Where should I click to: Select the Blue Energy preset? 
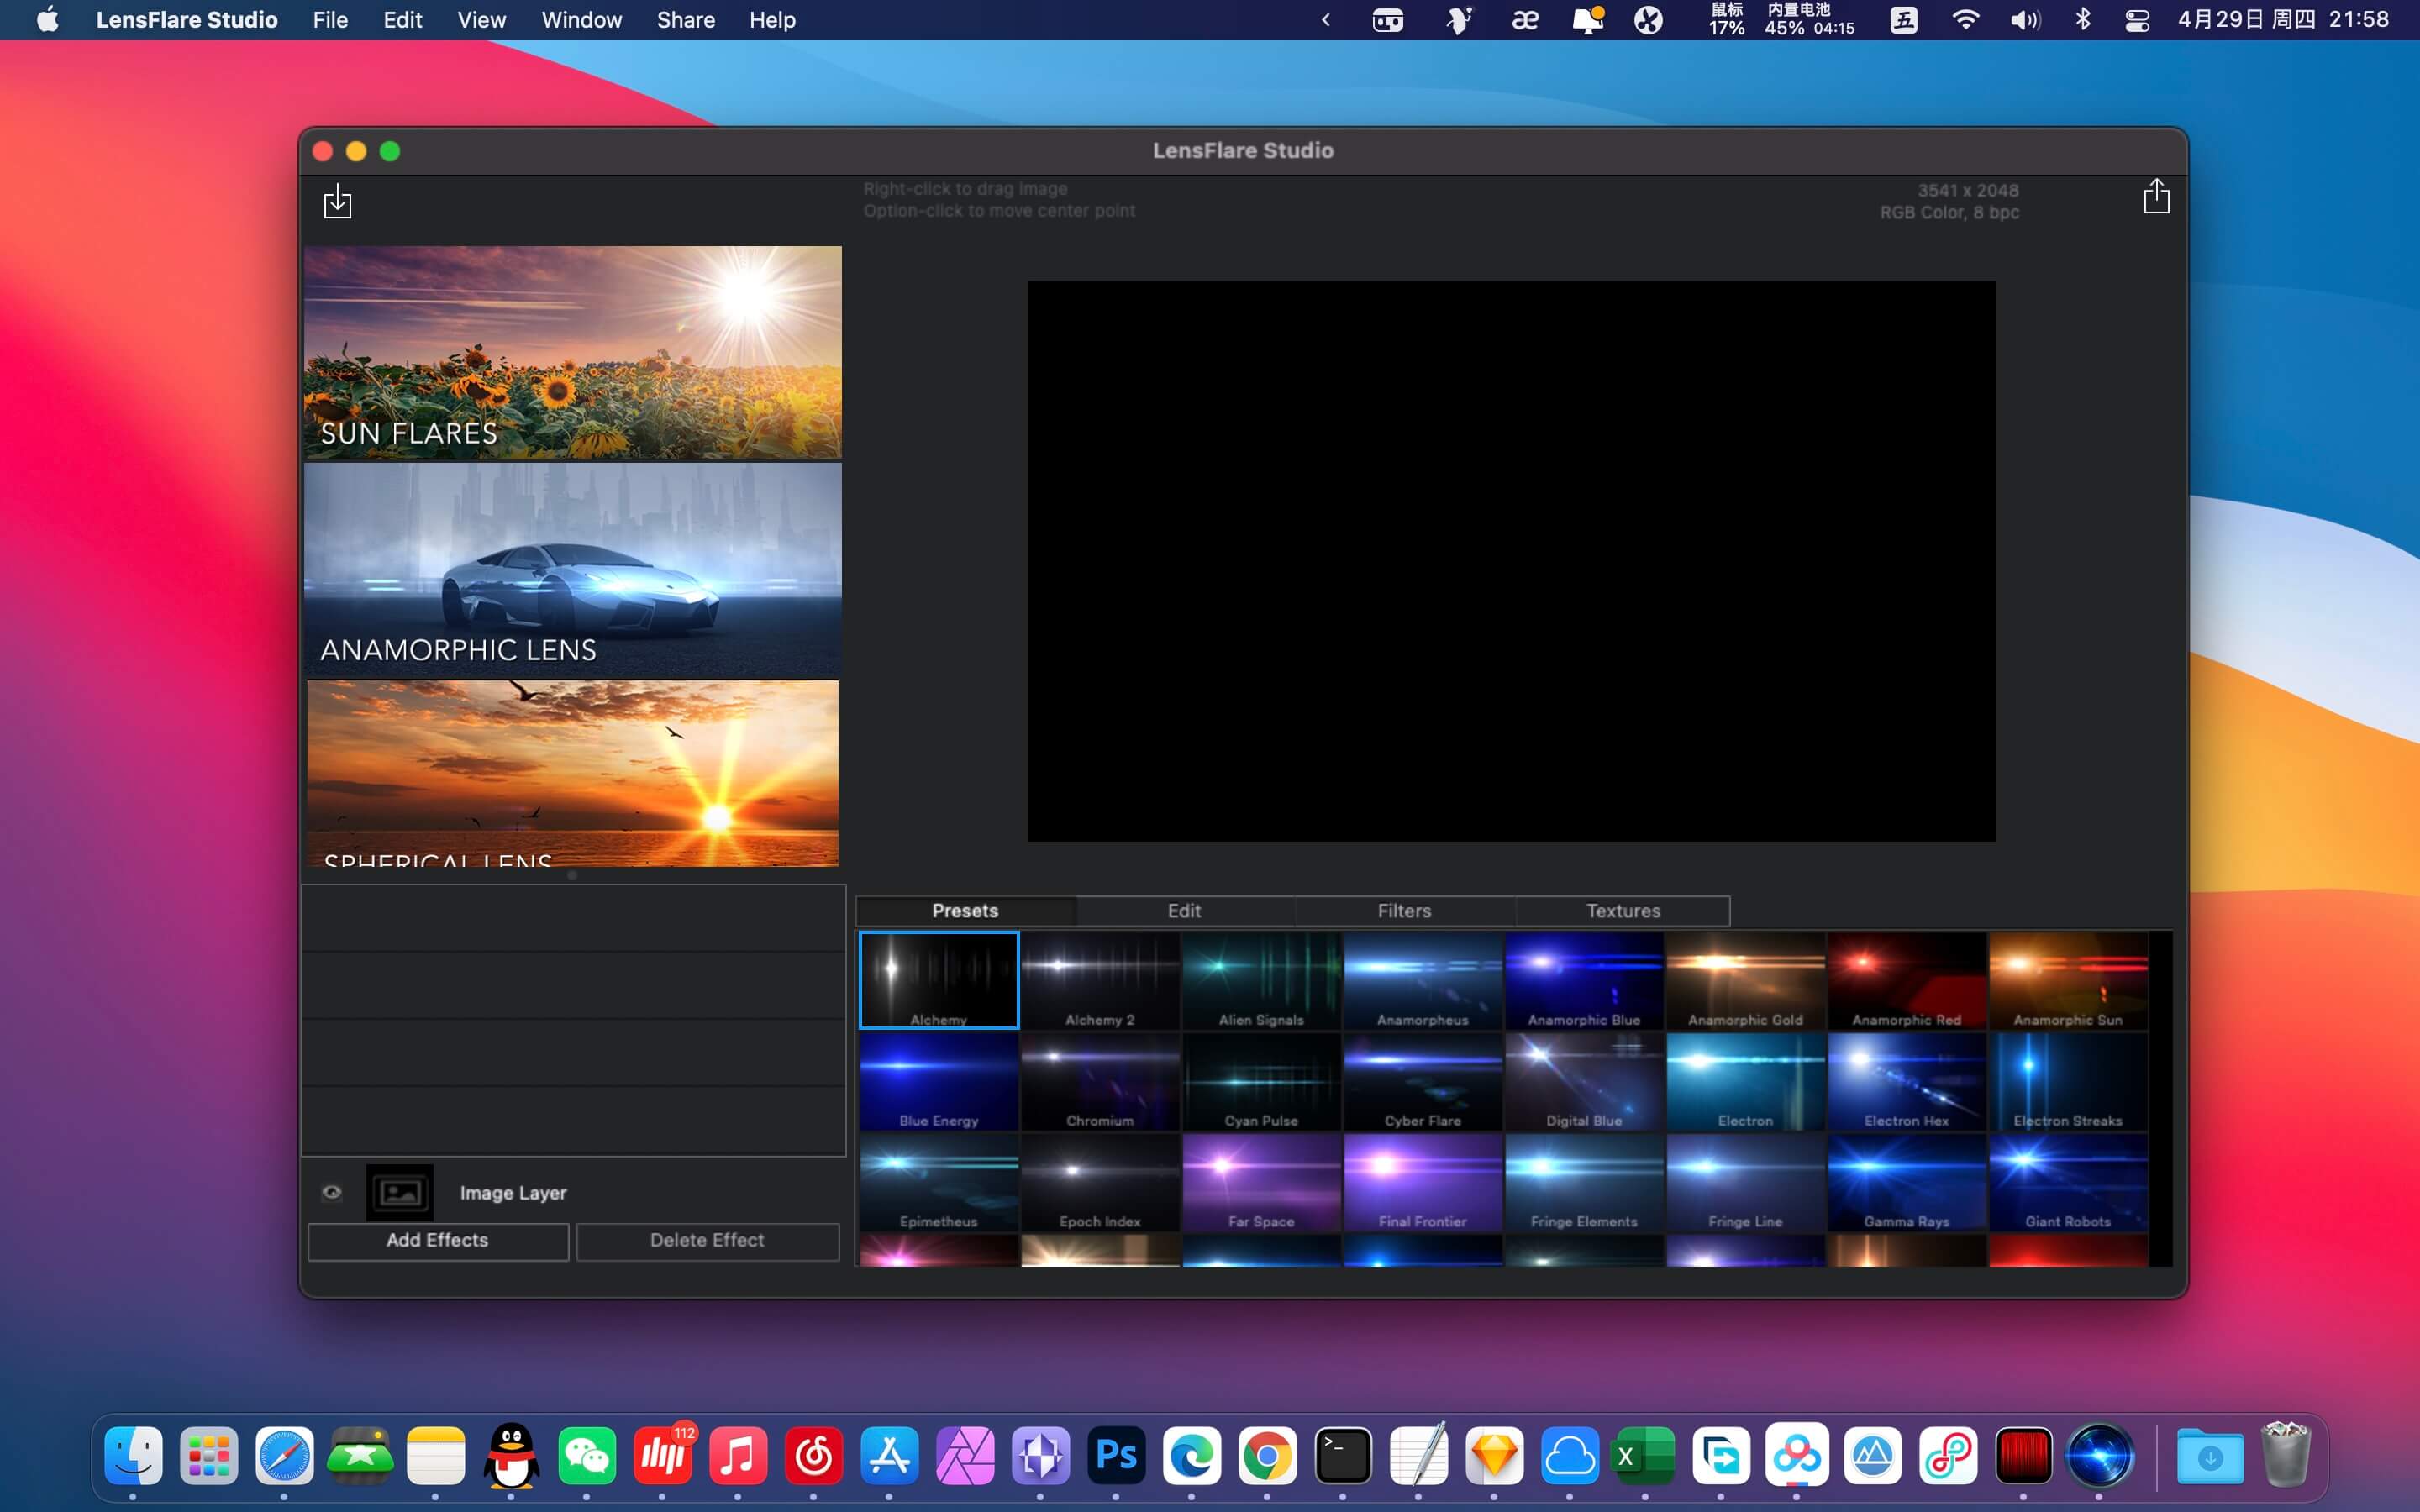(x=939, y=1081)
